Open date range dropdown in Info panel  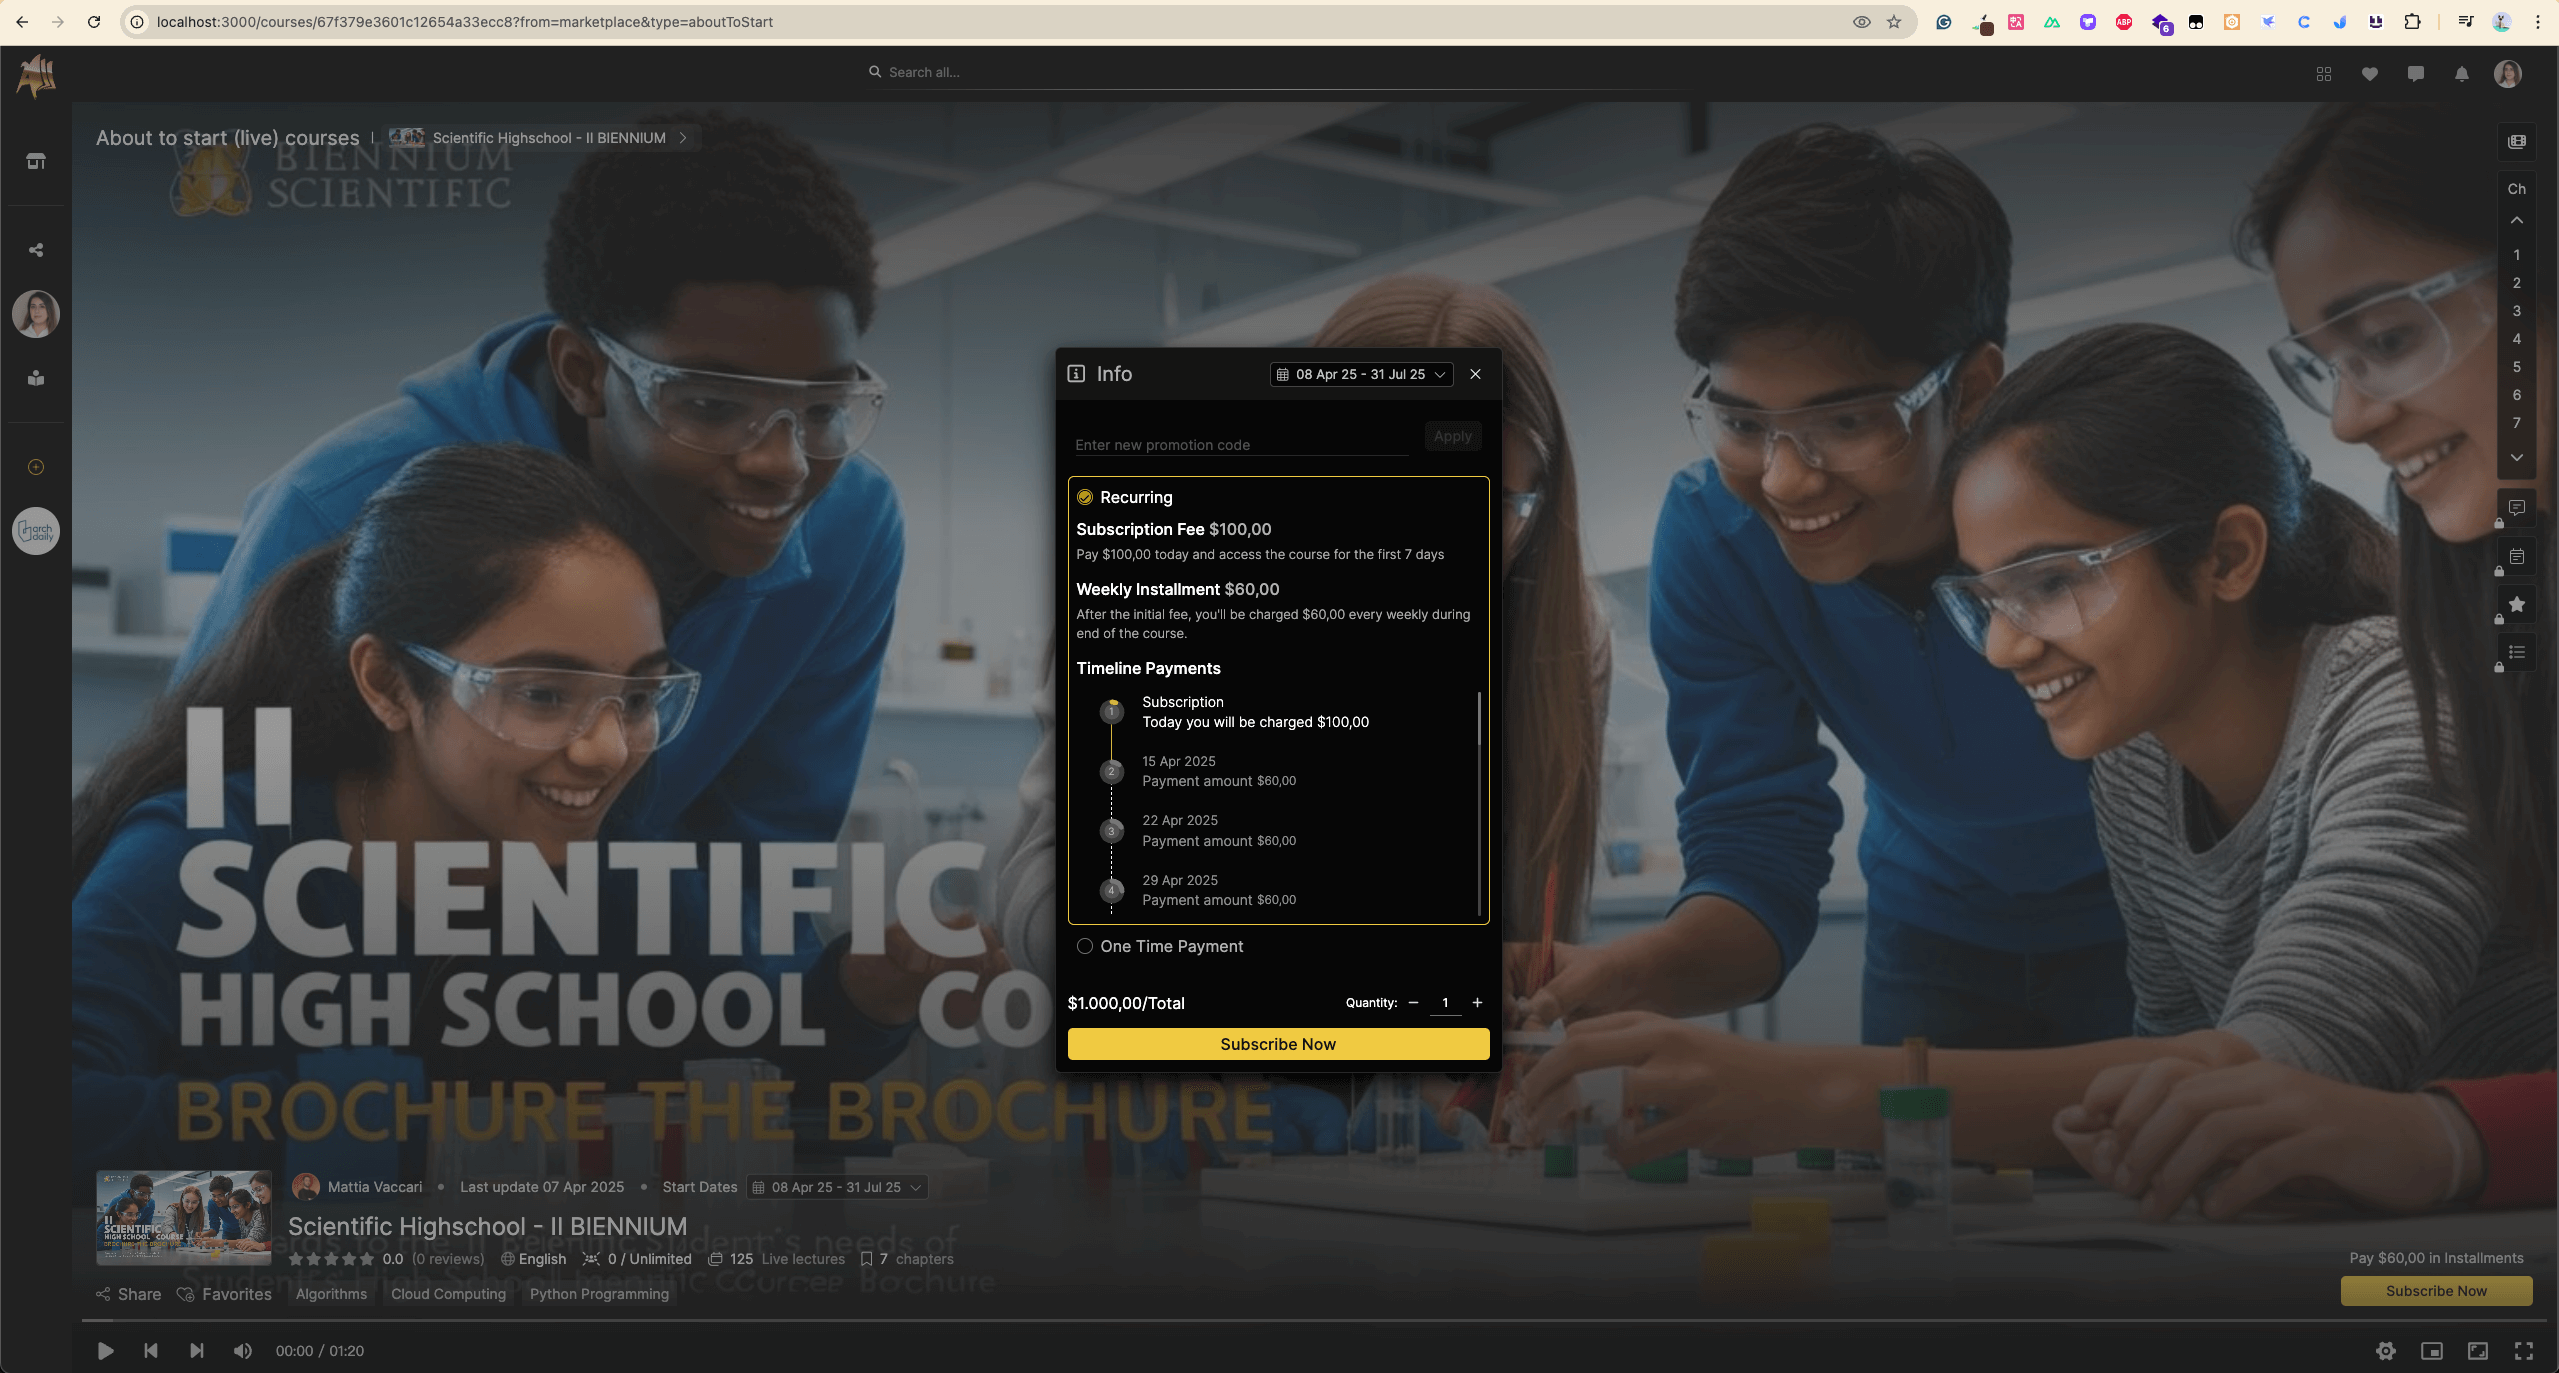tap(1361, 374)
